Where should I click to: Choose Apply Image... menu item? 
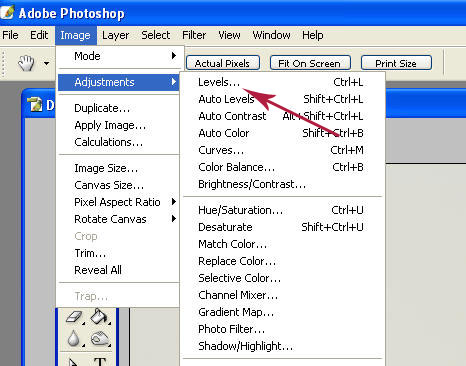coord(119,125)
